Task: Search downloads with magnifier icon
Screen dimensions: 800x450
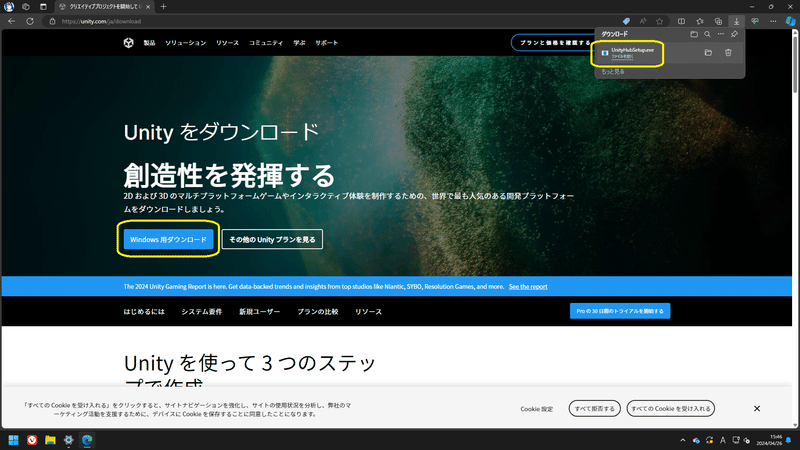Action: 707,34
